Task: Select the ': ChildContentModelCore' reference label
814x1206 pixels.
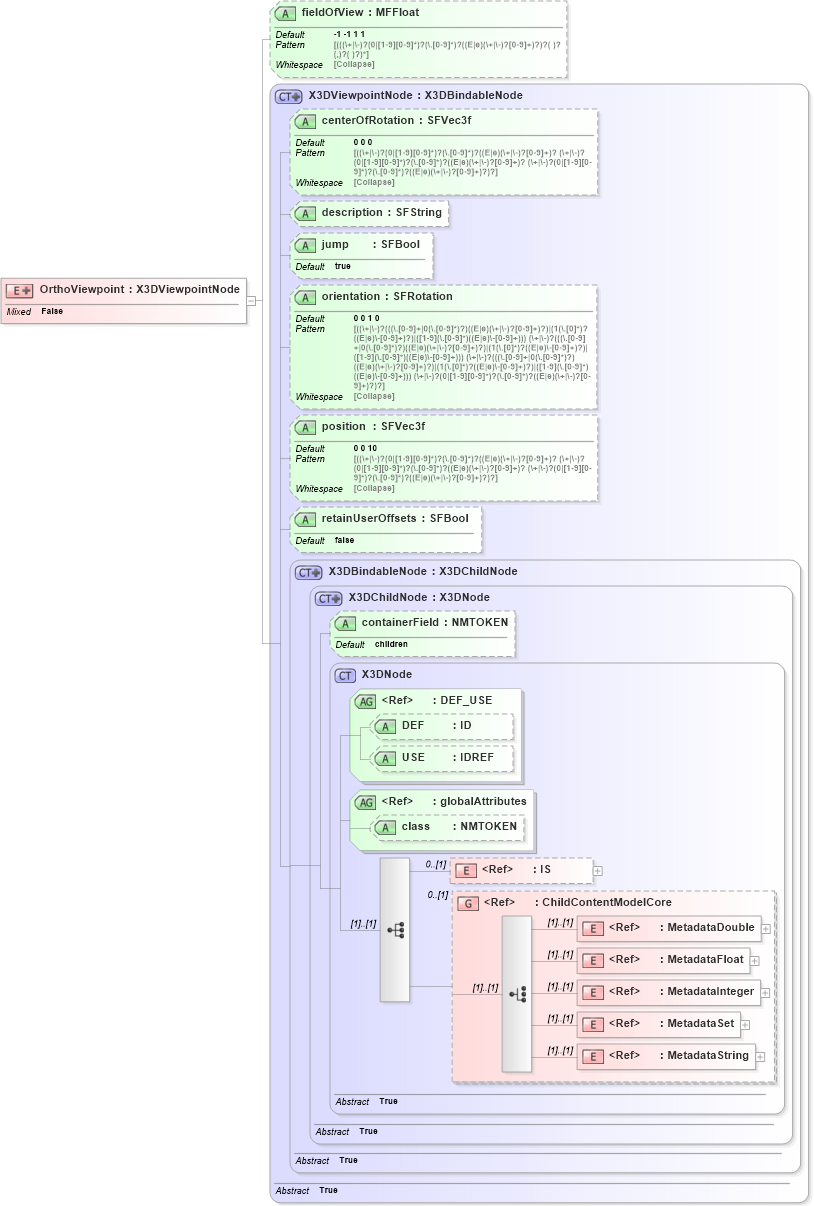Action: click(x=604, y=903)
